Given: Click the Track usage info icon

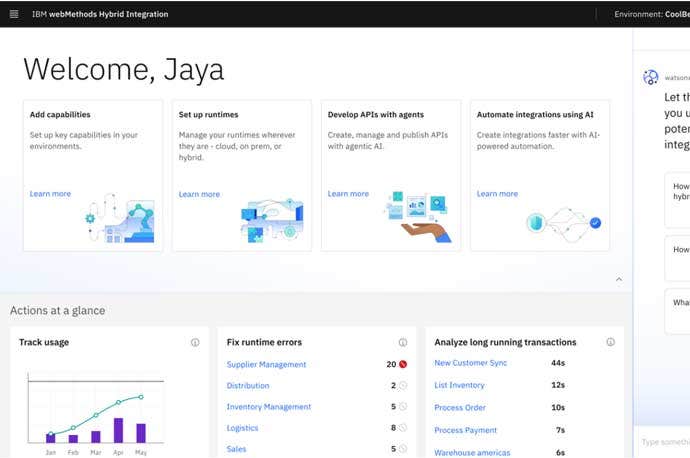Looking at the screenshot, I should (x=195, y=342).
